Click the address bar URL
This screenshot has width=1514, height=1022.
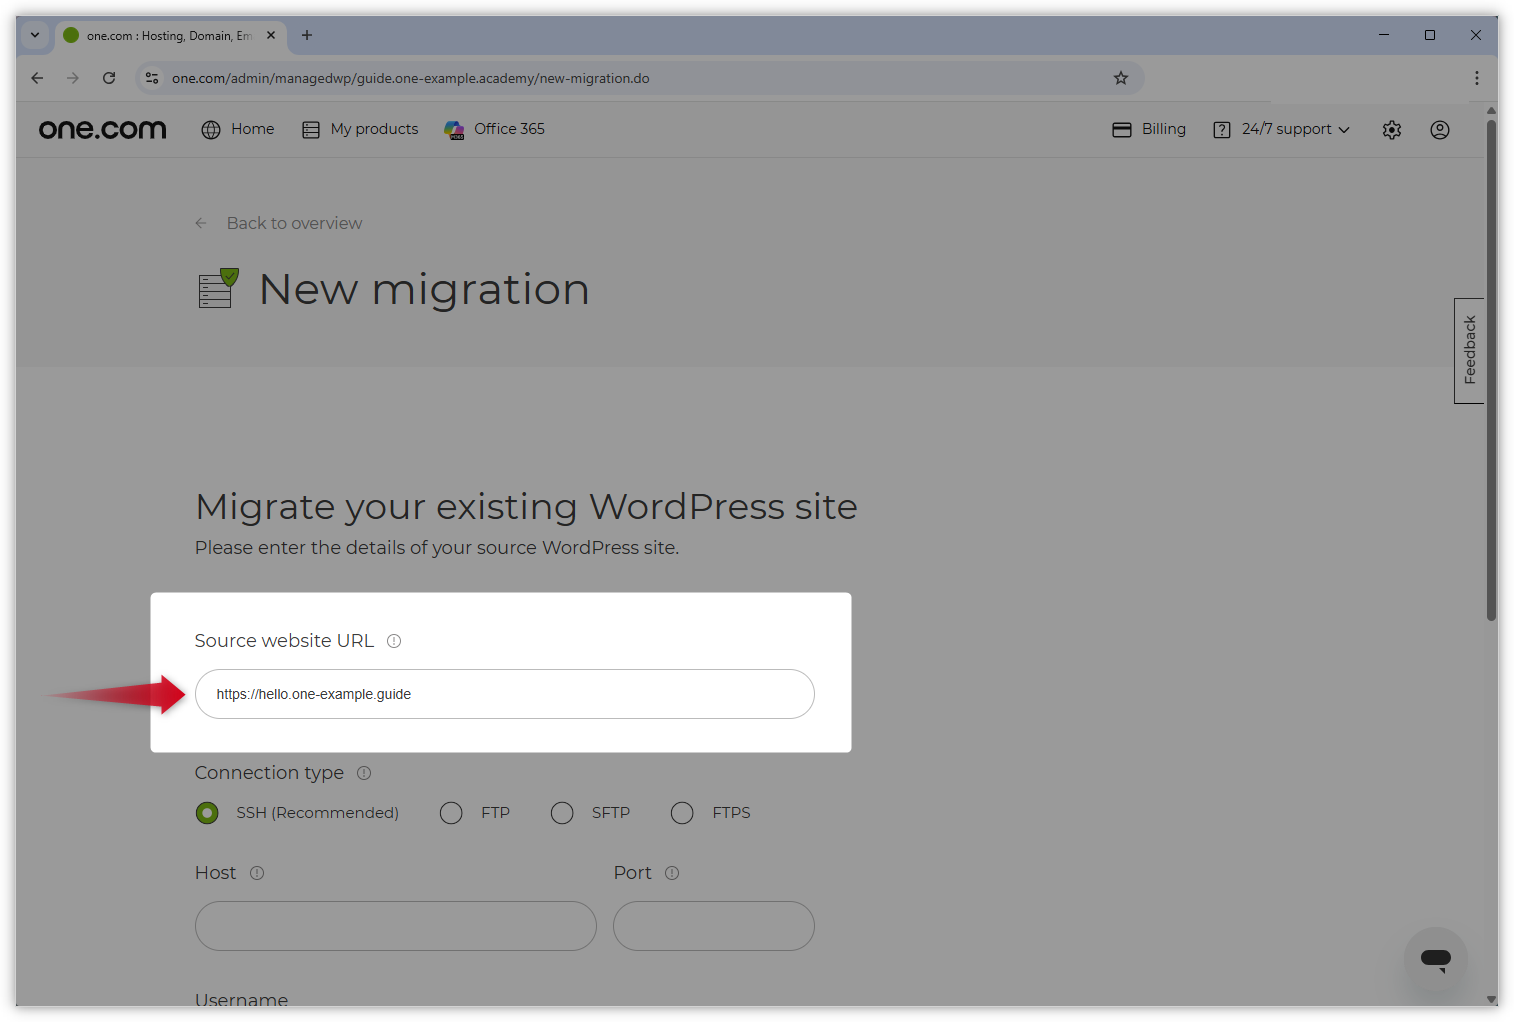410,78
